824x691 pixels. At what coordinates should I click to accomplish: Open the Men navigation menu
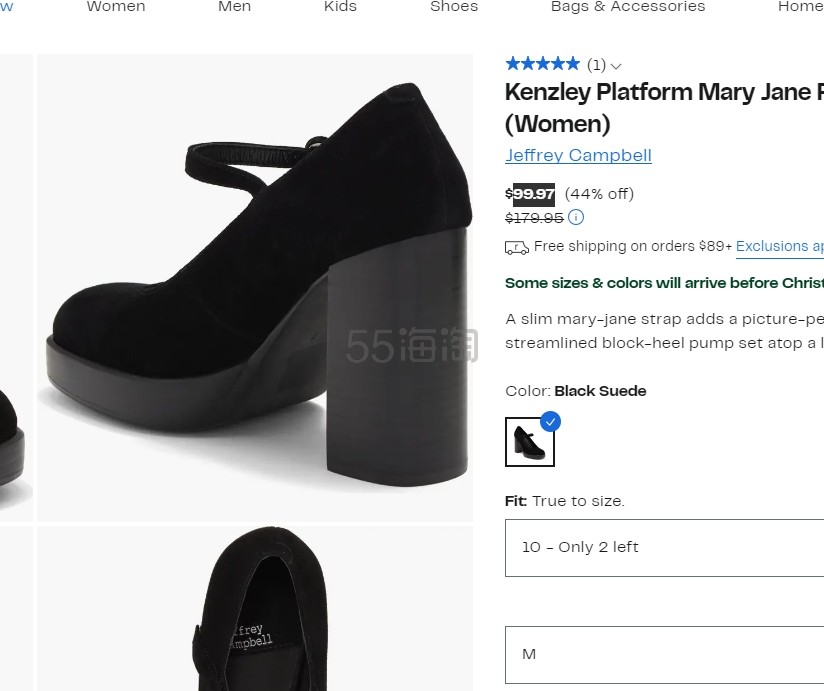(234, 8)
